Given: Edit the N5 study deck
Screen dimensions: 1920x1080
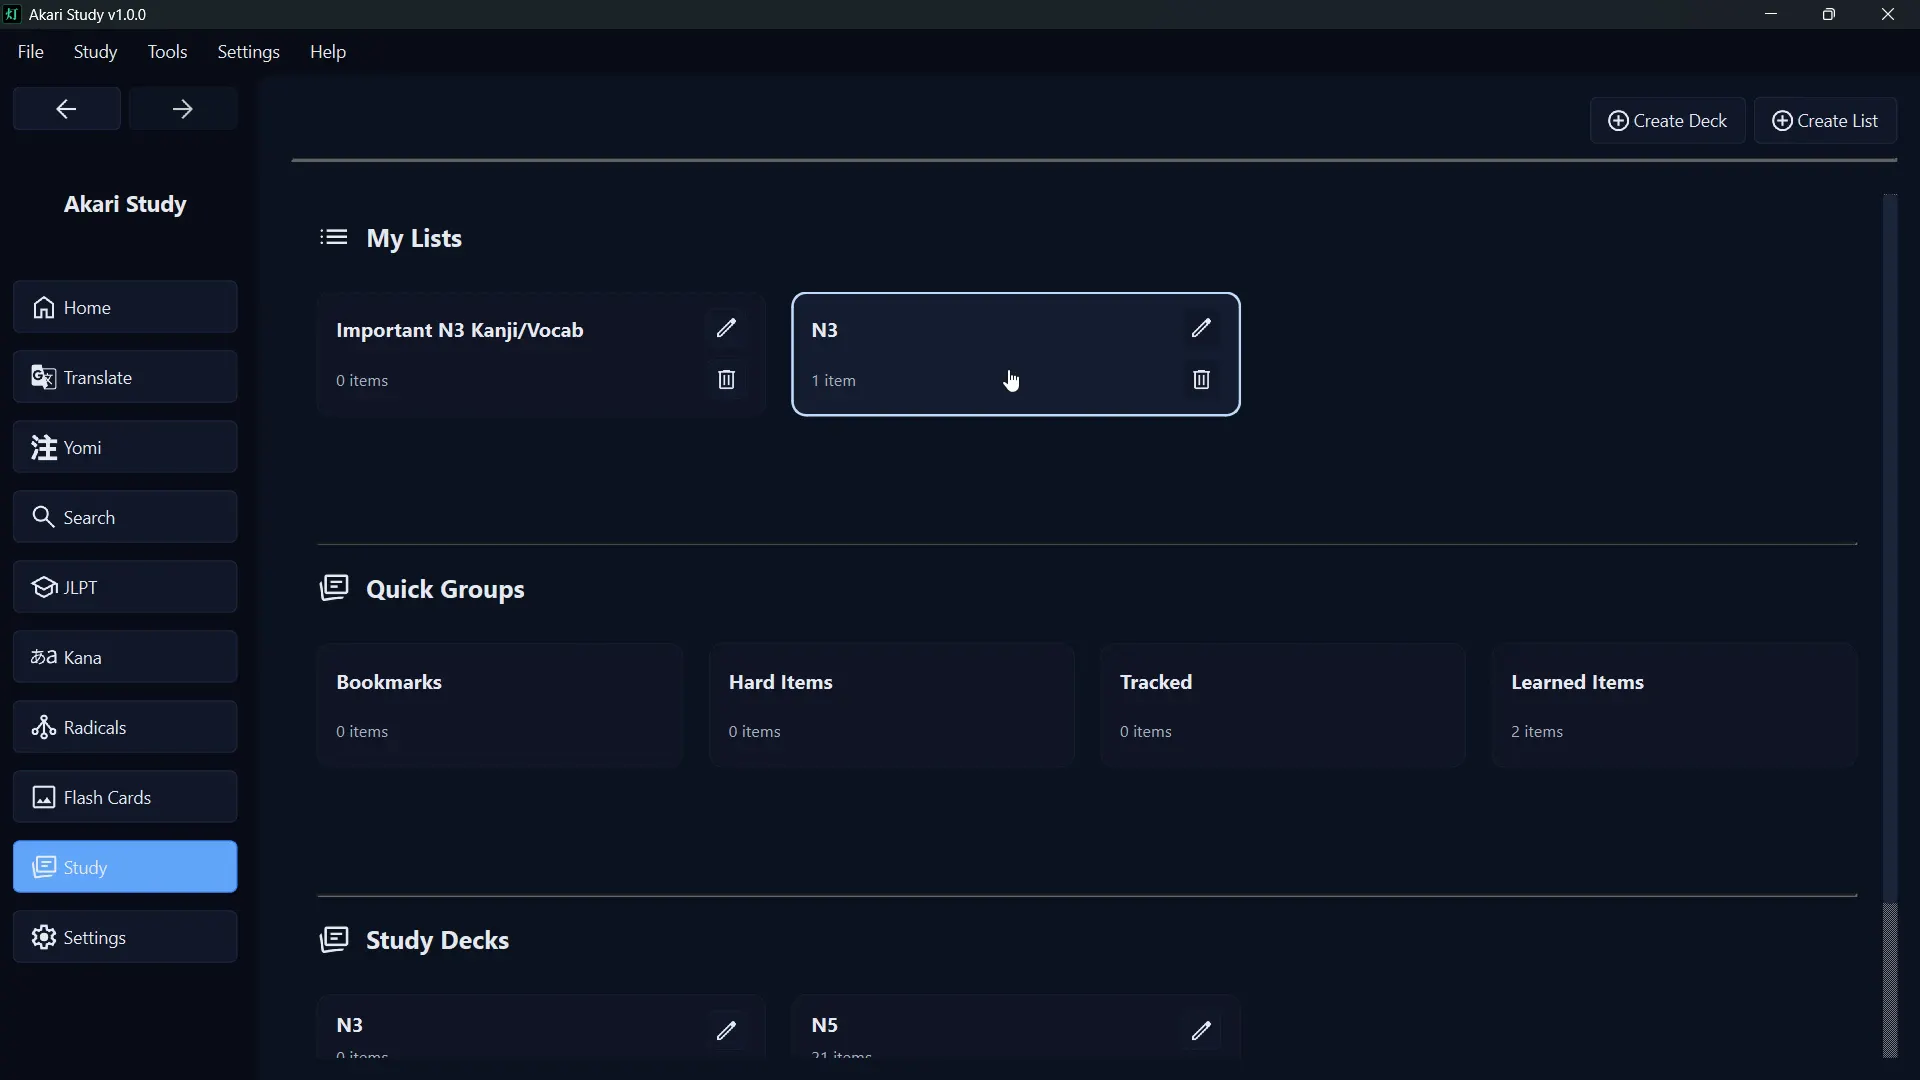Looking at the screenshot, I should click(x=1201, y=1031).
